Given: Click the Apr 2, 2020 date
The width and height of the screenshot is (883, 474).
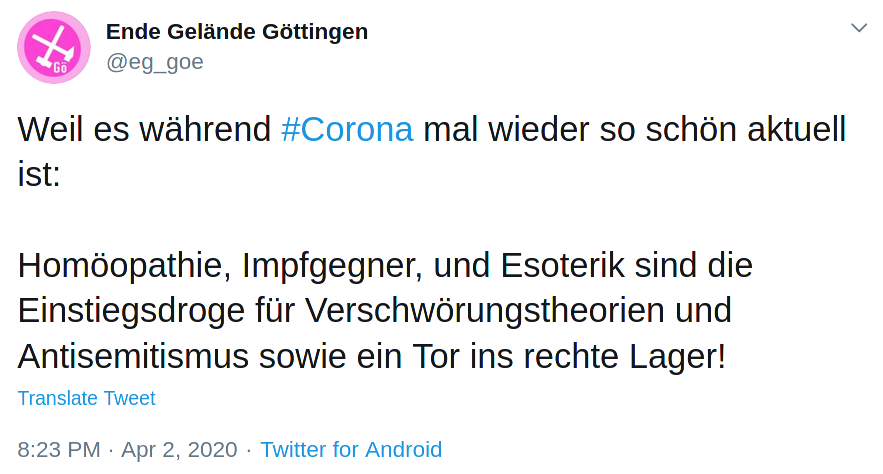Looking at the screenshot, I should (x=179, y=449).
